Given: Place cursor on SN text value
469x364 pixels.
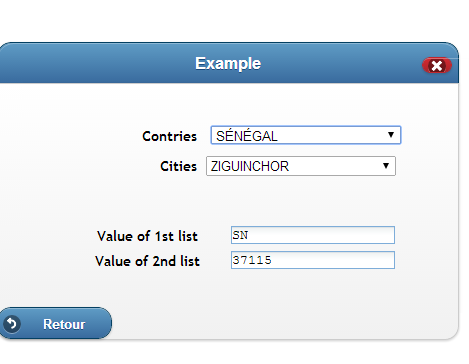Looking at the screenshot, I should [240, 235].
